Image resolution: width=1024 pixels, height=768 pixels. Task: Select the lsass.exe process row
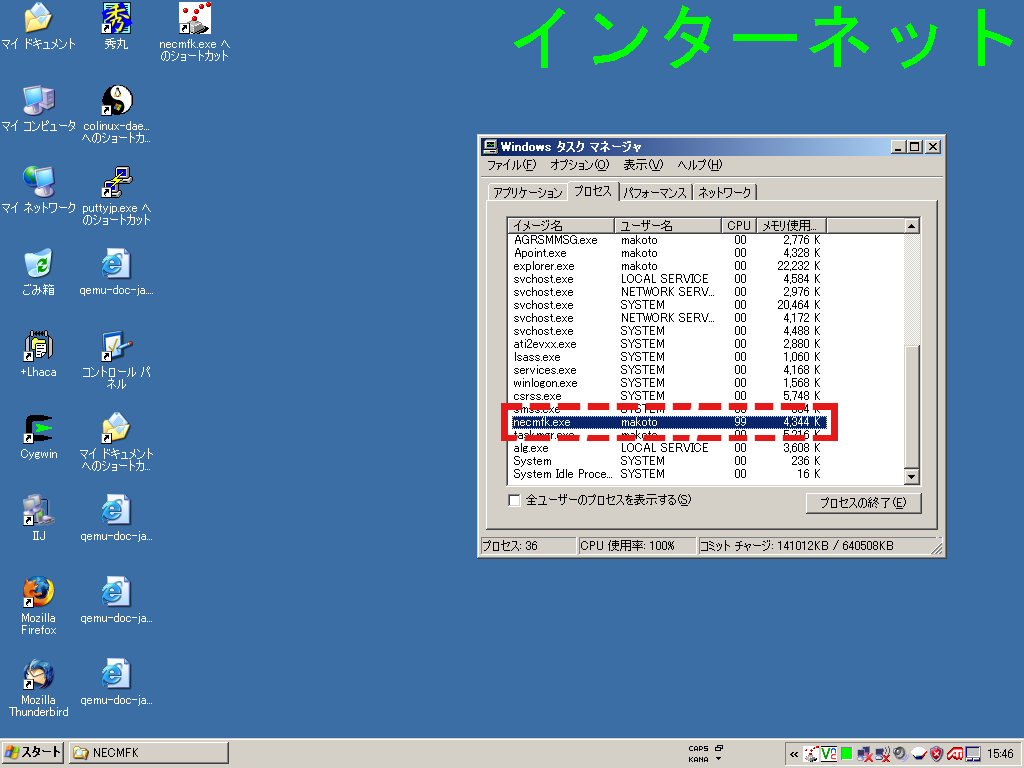coord(666,357)
